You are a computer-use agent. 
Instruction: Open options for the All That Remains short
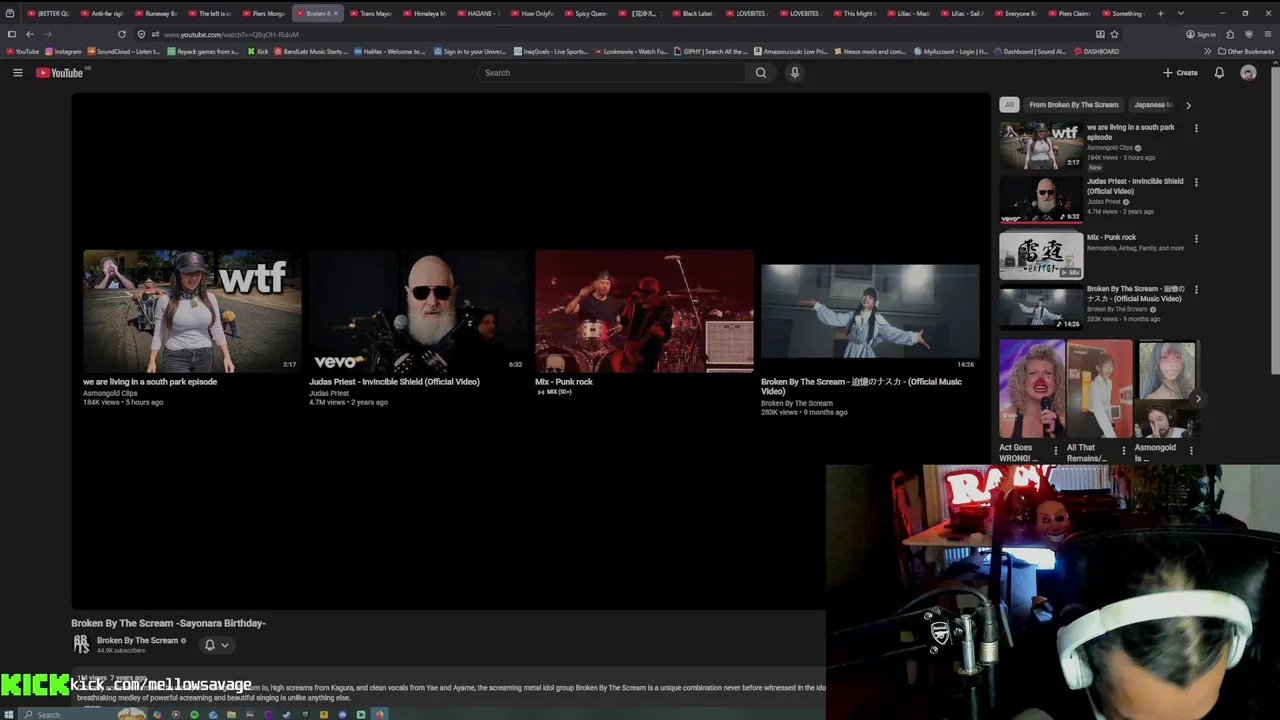pos(1123,451)
